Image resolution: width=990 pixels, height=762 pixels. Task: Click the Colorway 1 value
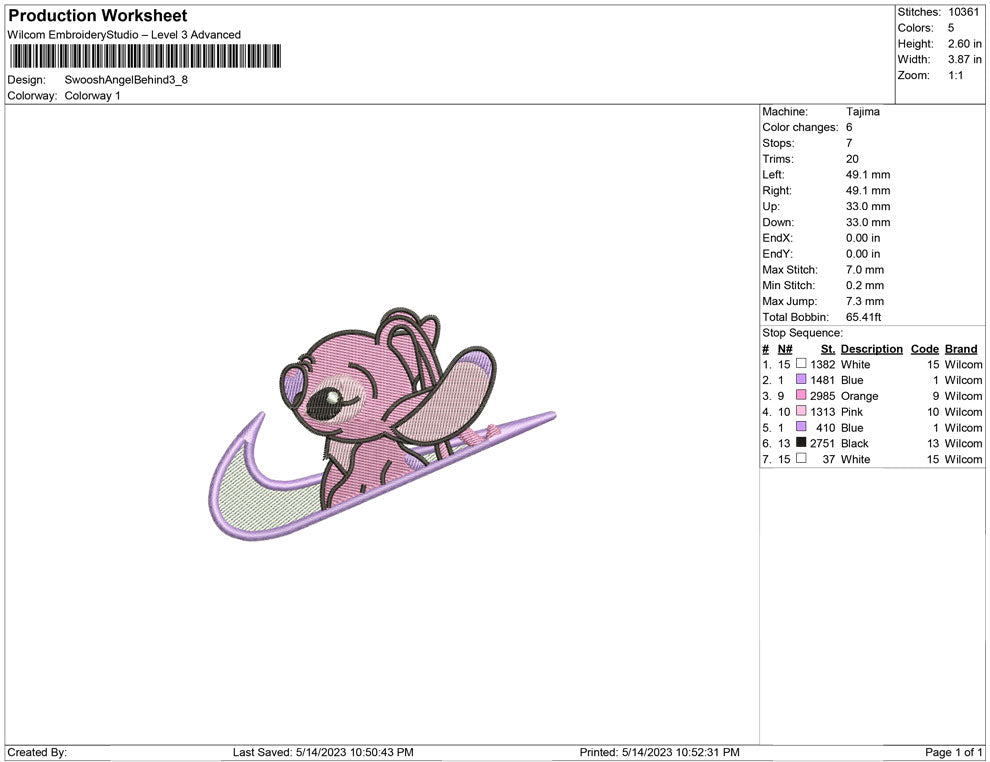click(92, 96)
